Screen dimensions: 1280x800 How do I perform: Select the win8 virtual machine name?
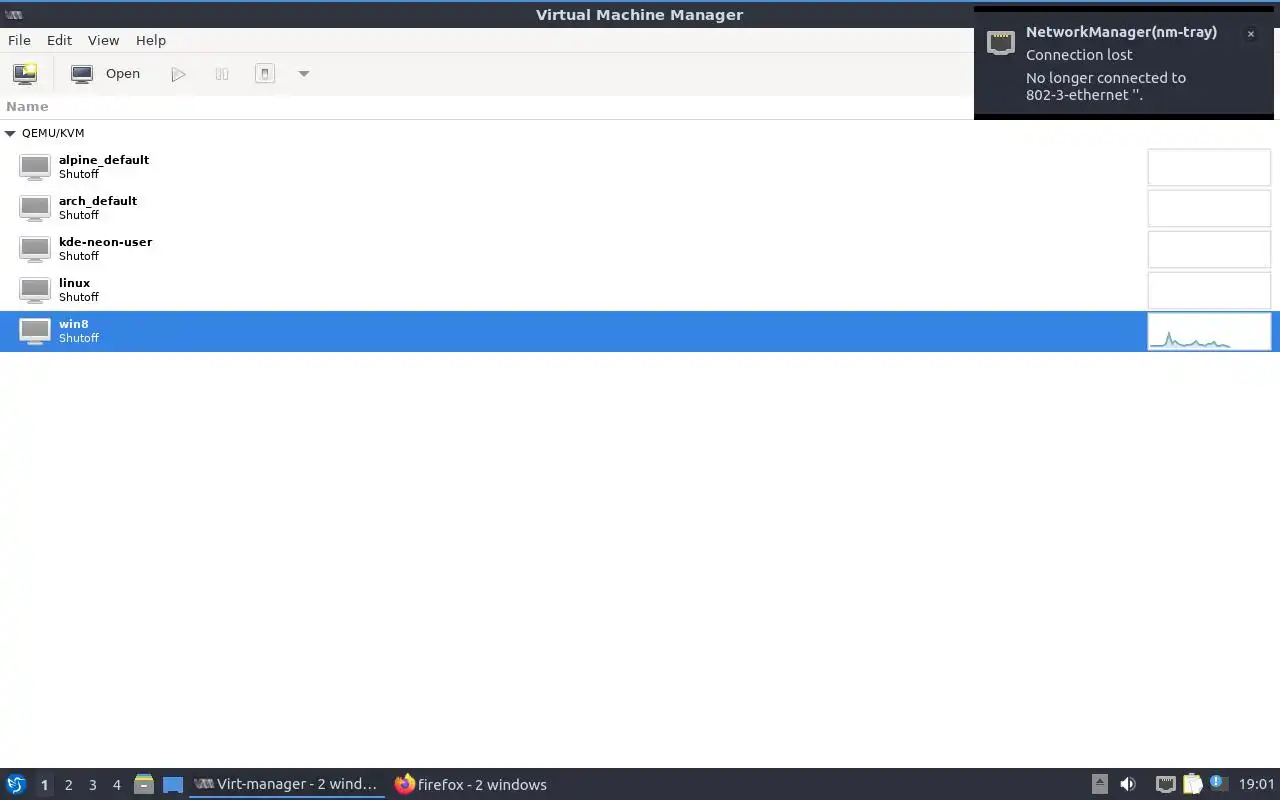tap(73, 324)
